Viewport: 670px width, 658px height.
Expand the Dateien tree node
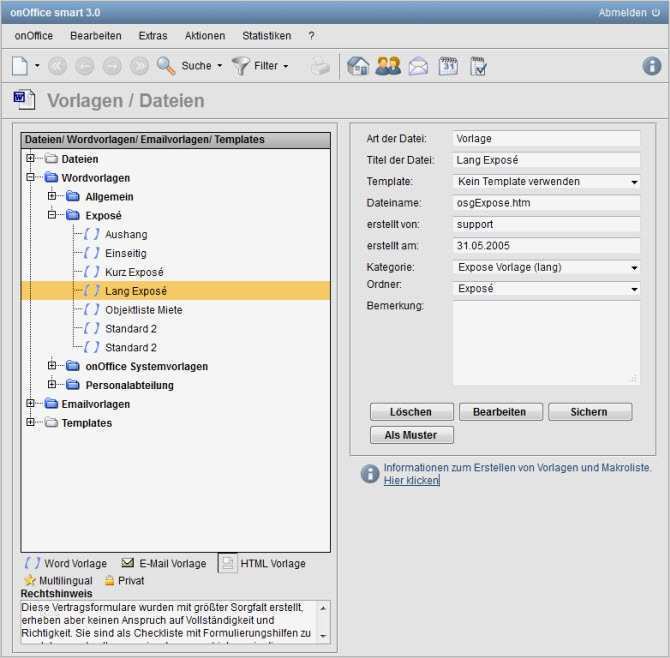click(x=30, y=159)
